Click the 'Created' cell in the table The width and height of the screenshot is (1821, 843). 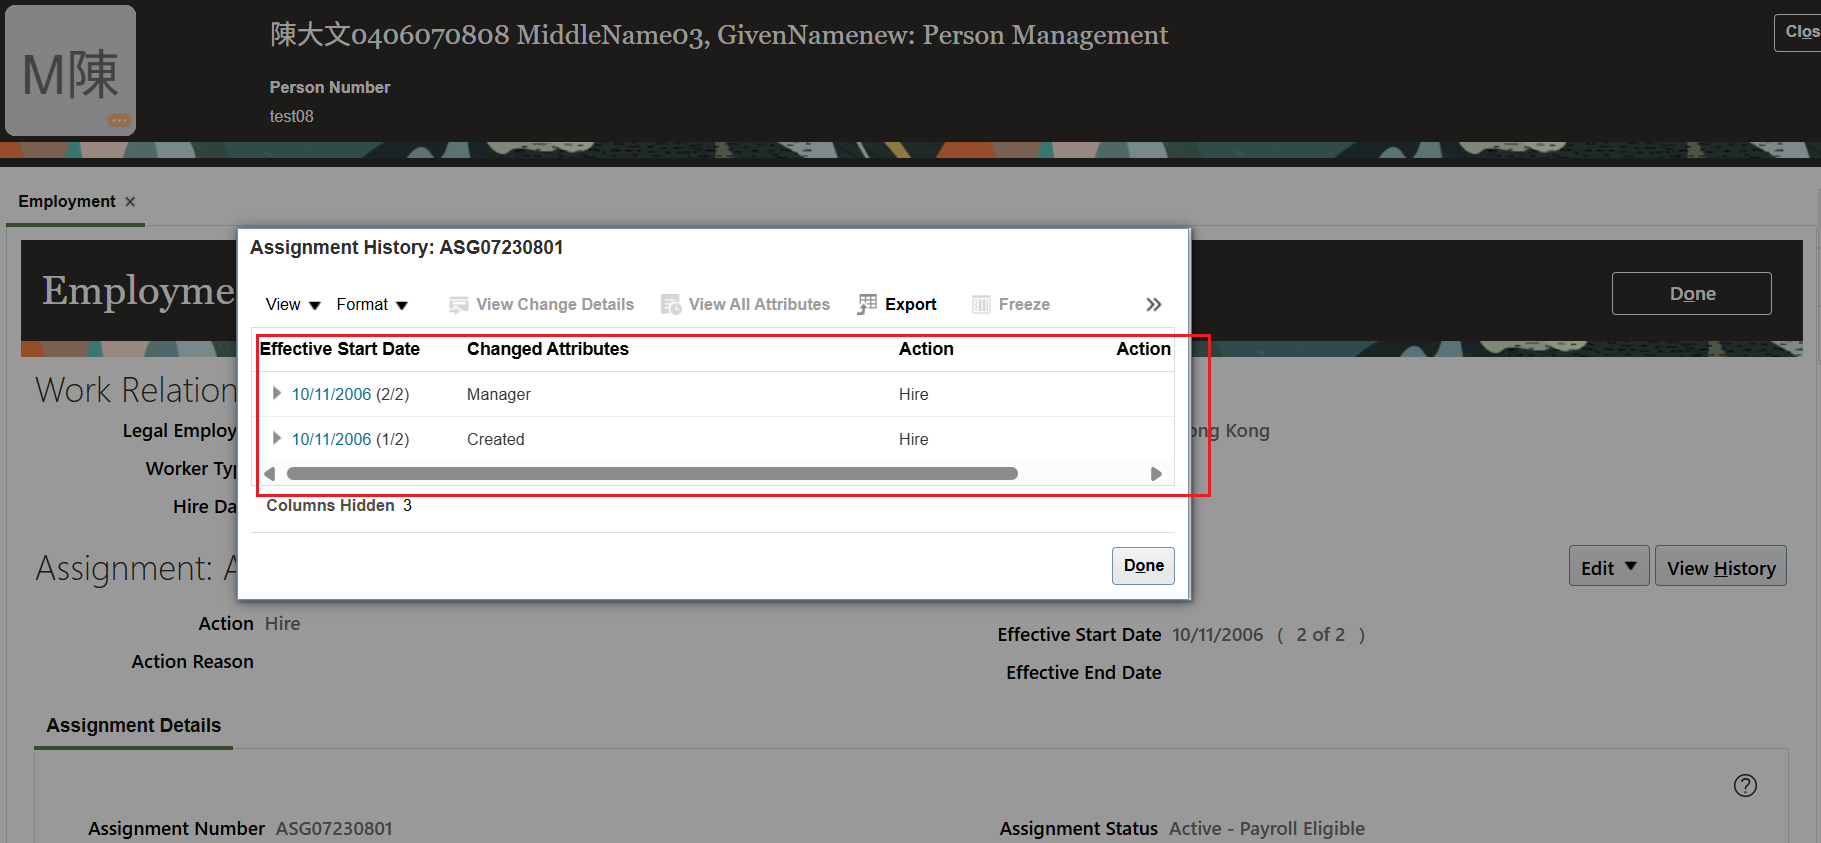tap(496, 440)
